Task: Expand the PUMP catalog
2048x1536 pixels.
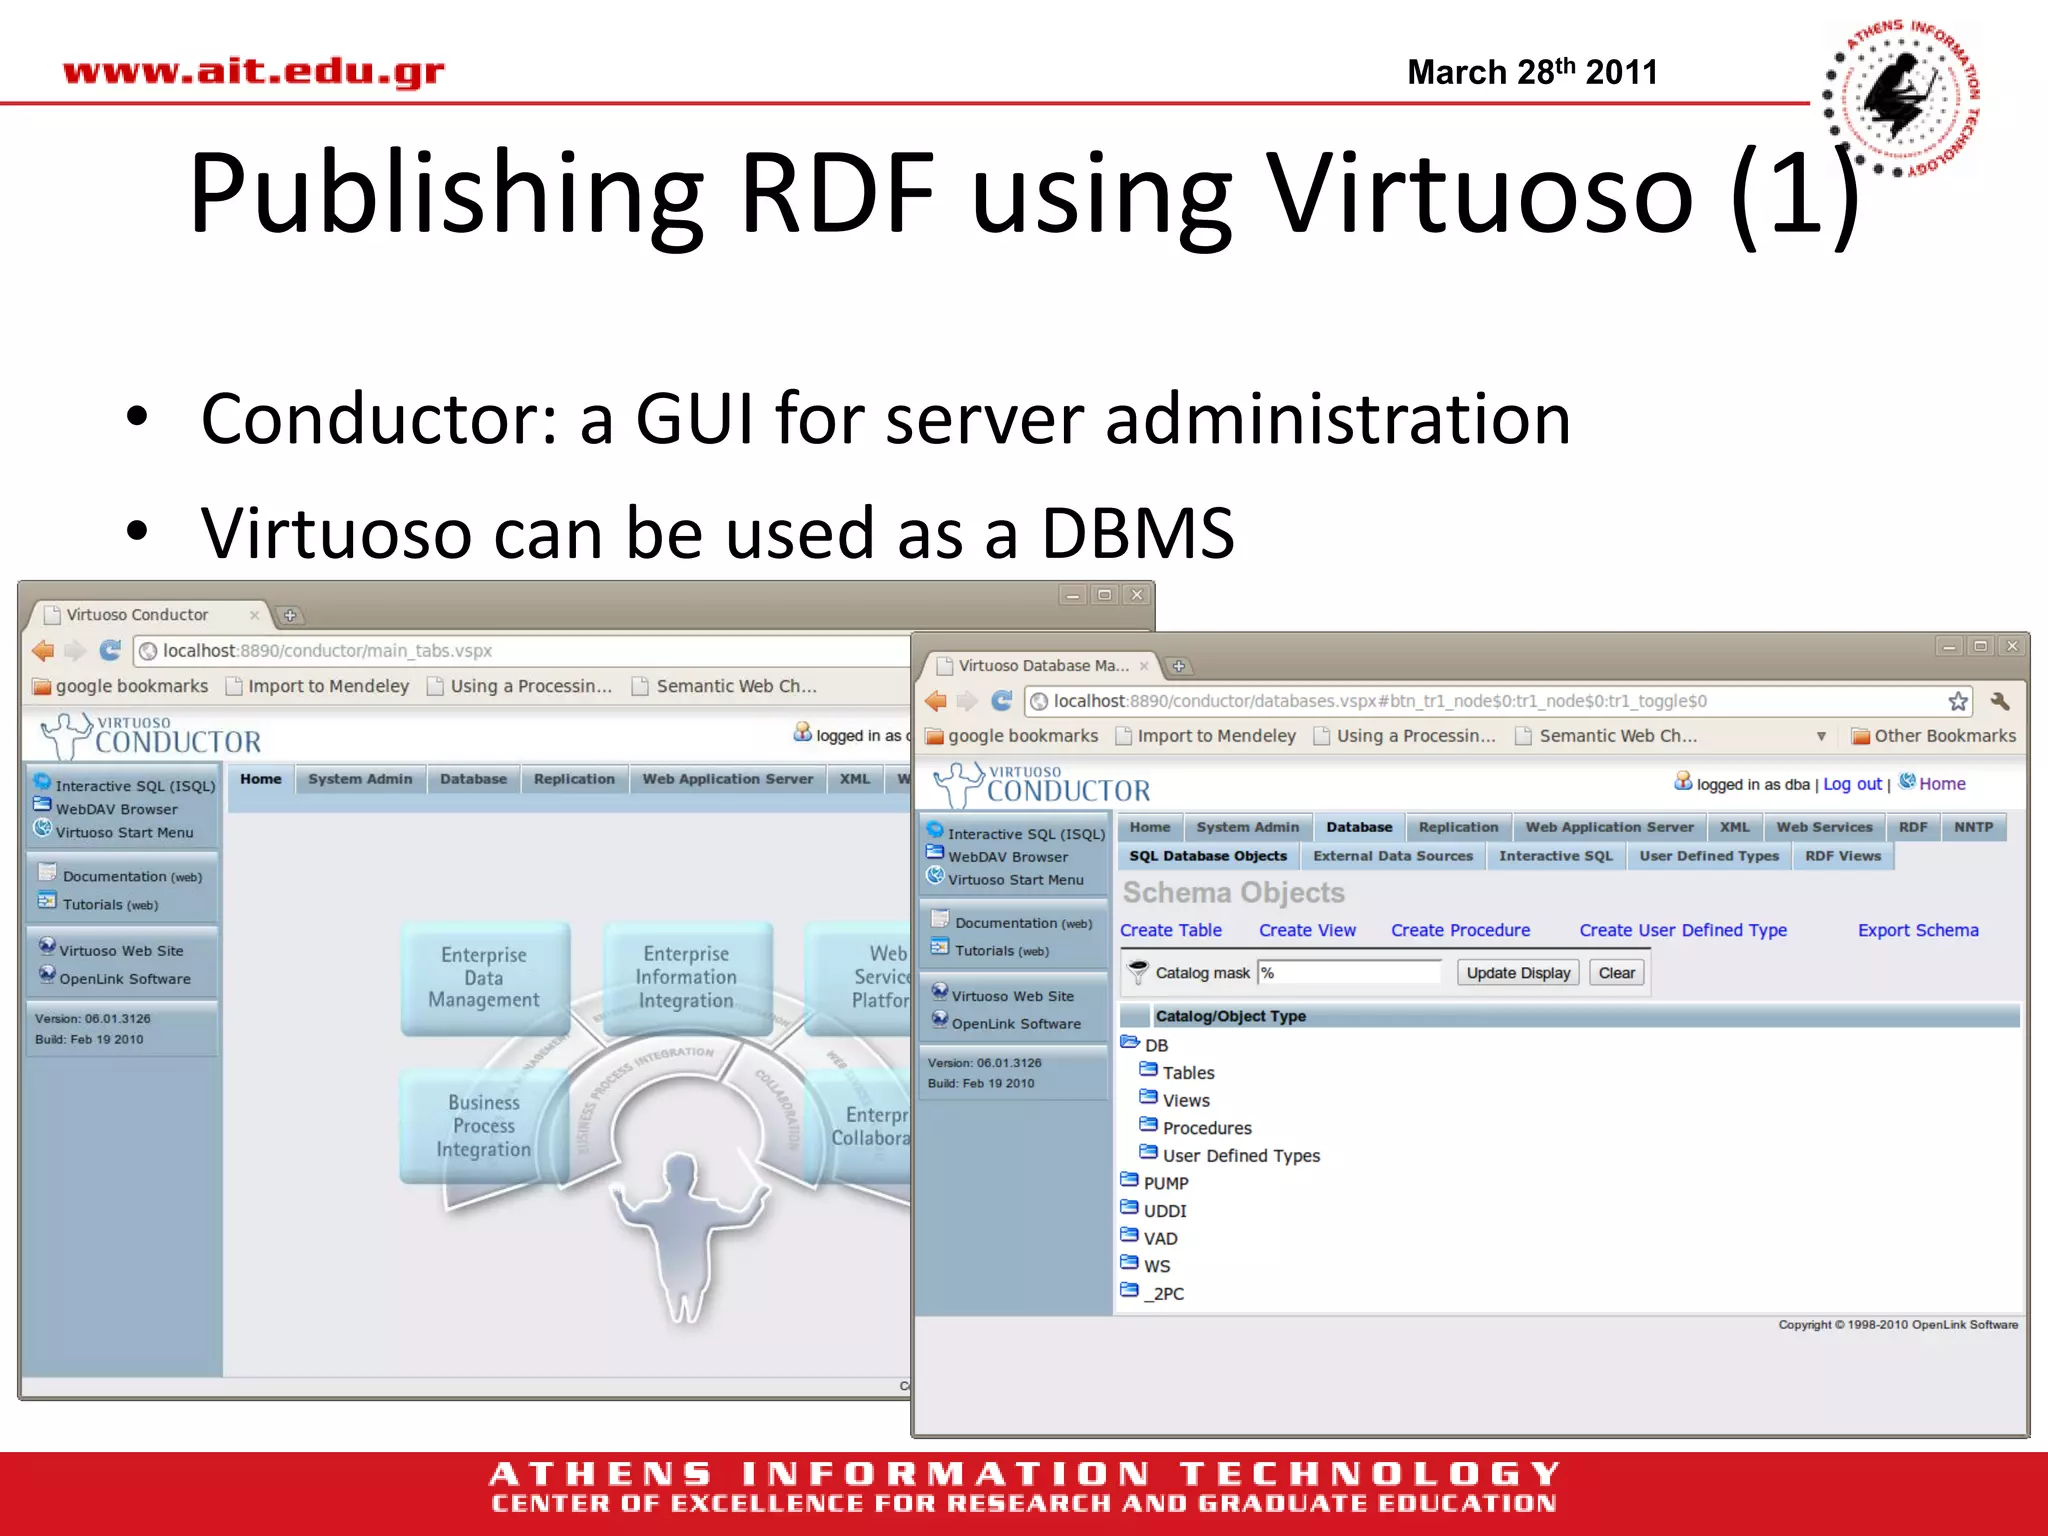Action: [1130, 1181]
